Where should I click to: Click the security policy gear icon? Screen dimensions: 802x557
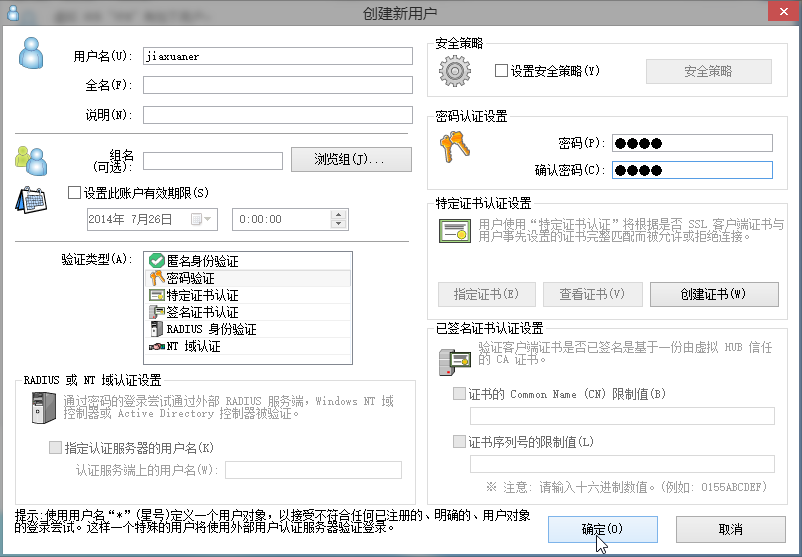point(455,72)
